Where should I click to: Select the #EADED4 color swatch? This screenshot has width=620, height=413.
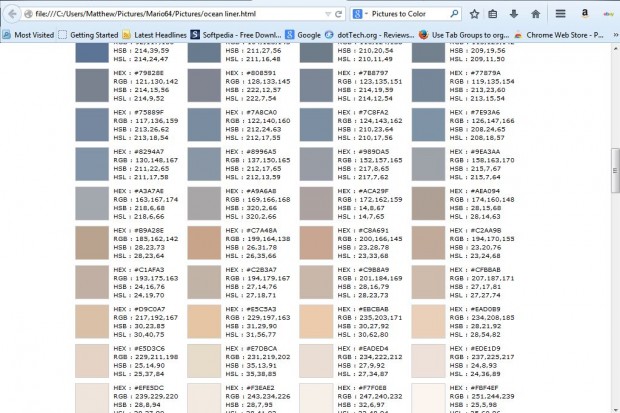(x=316, y=361)
